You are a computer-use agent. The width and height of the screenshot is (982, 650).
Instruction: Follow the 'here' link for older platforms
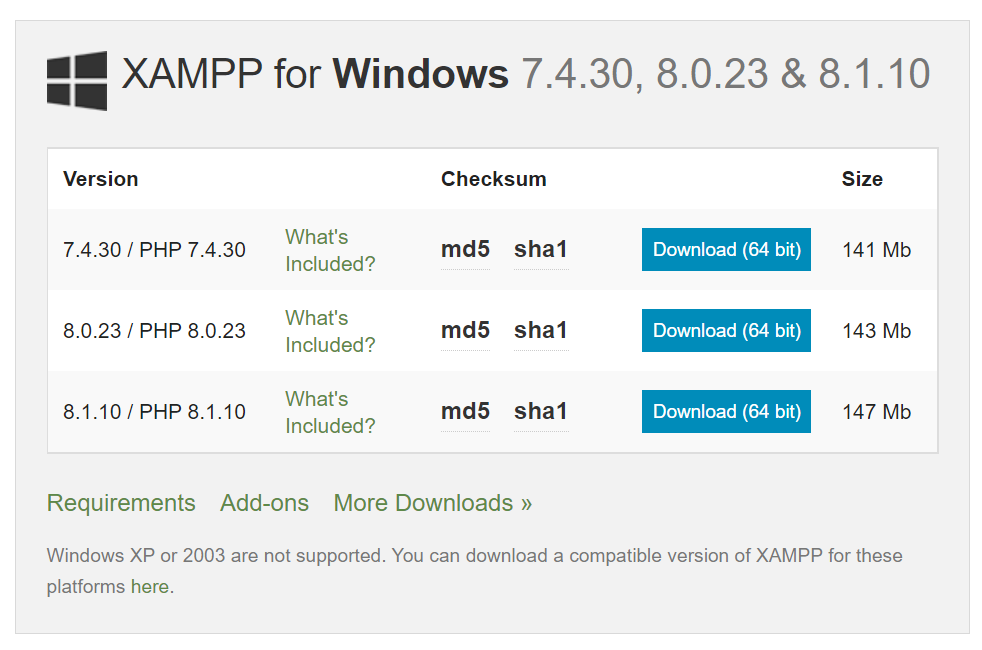150,586
